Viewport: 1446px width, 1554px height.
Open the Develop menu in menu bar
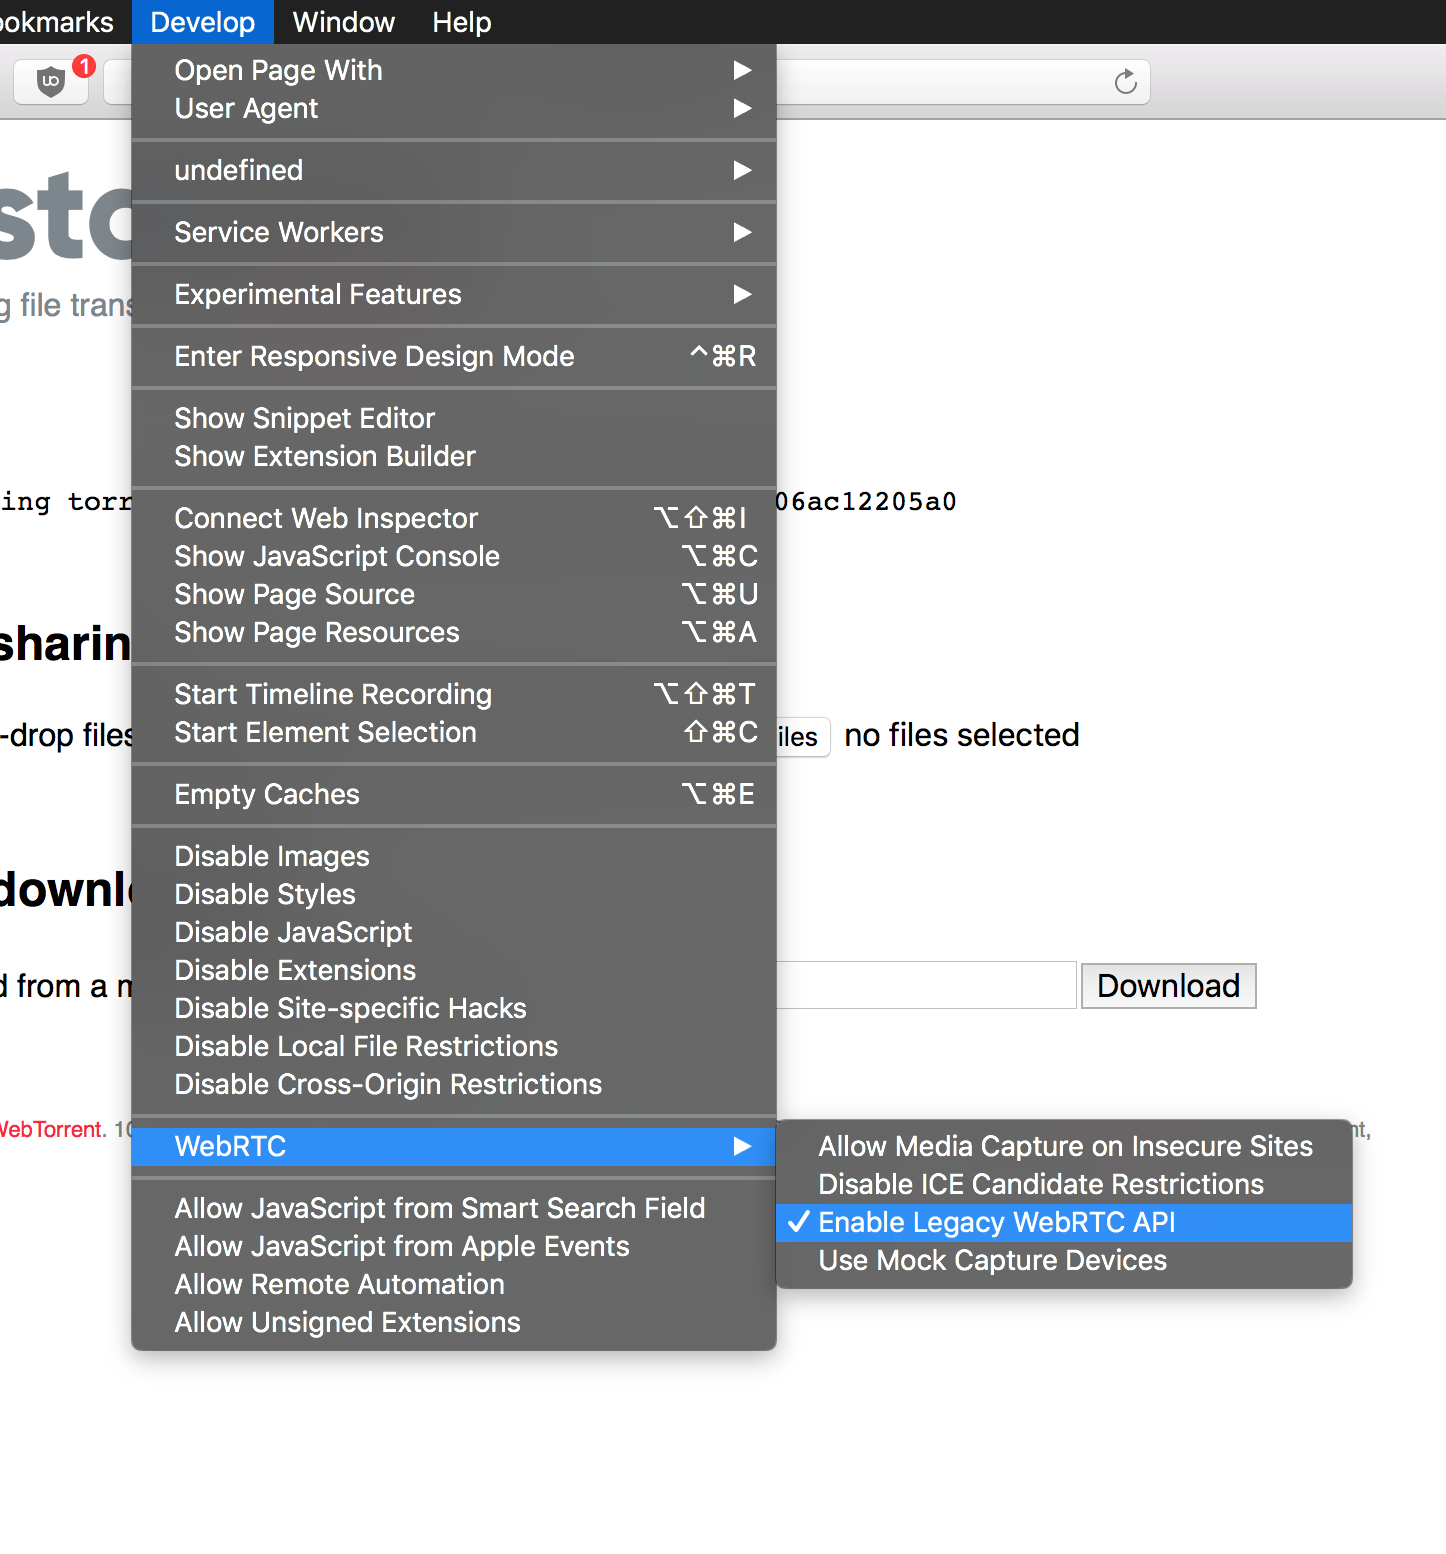(x=203, y=22)
